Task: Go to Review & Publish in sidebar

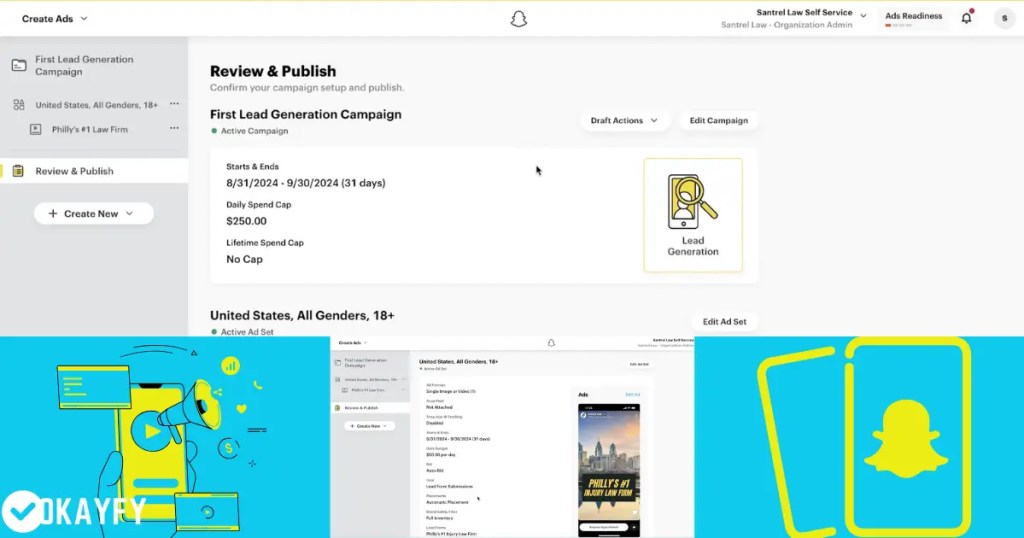Action: coord(94,171)
